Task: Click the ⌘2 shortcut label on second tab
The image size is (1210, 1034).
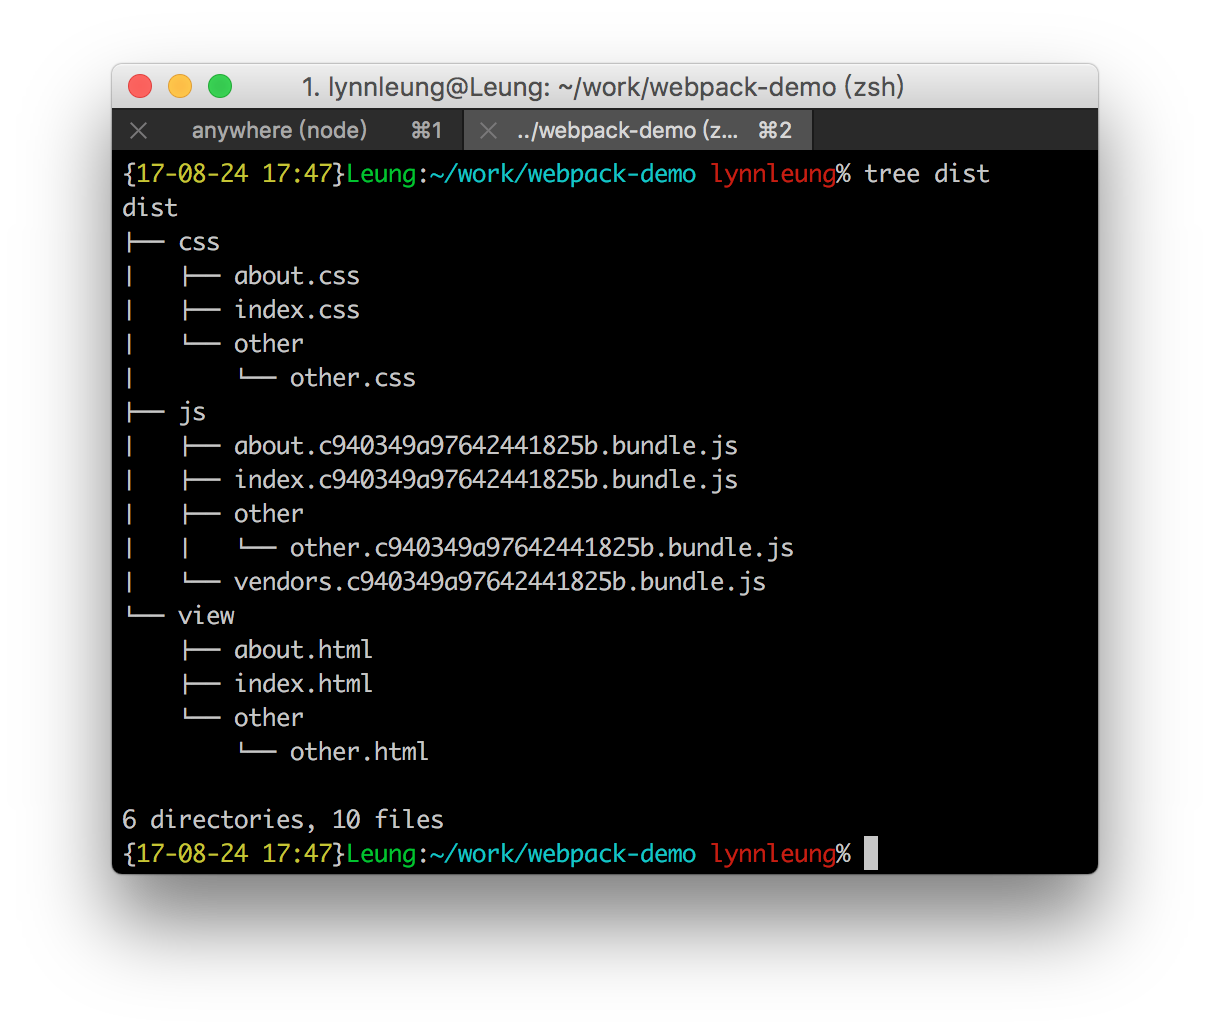Action: click(775, 131)
